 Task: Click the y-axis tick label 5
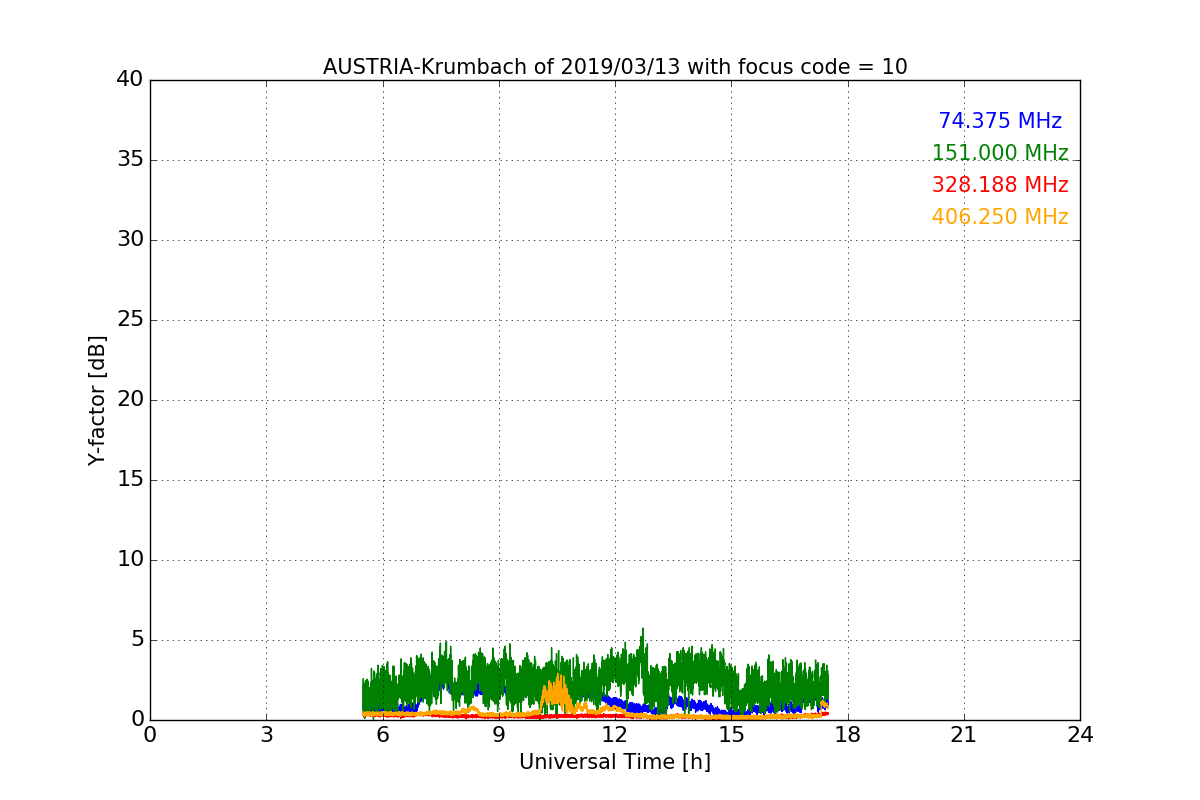coord(136,640)
